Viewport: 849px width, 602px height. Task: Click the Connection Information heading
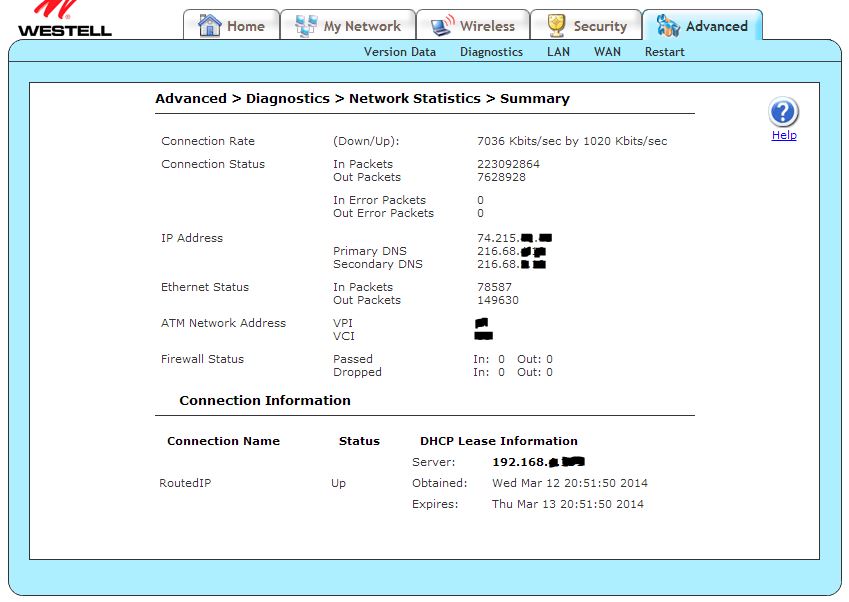point(265,401)
